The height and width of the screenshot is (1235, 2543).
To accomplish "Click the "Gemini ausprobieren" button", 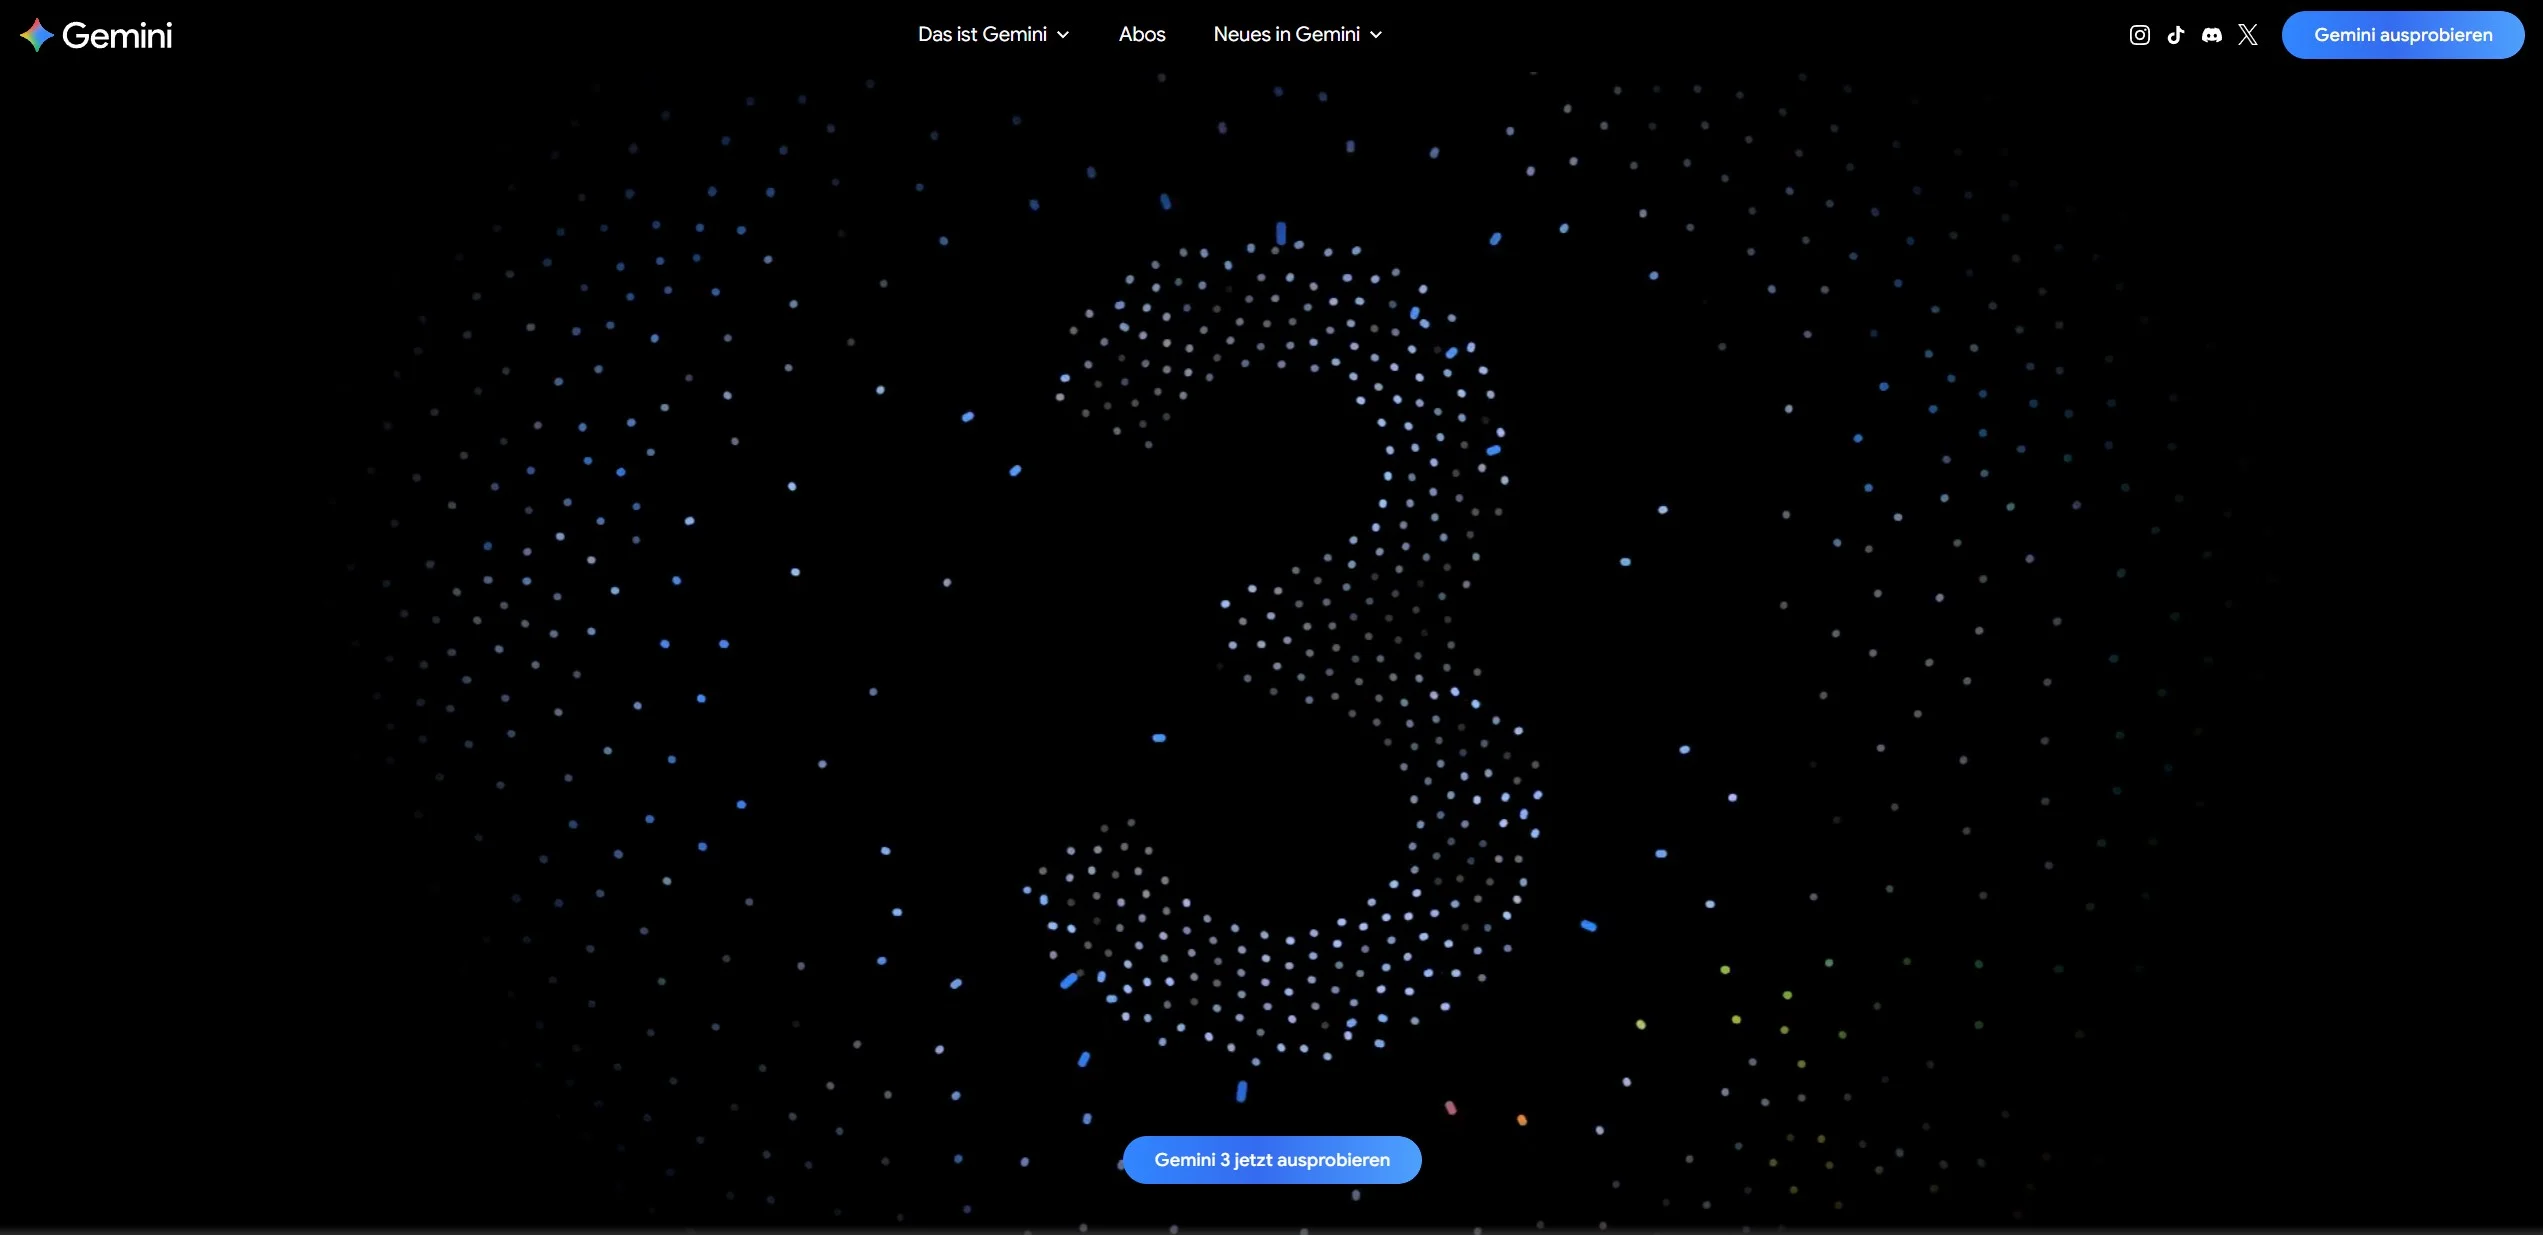I will (2403, 35).
